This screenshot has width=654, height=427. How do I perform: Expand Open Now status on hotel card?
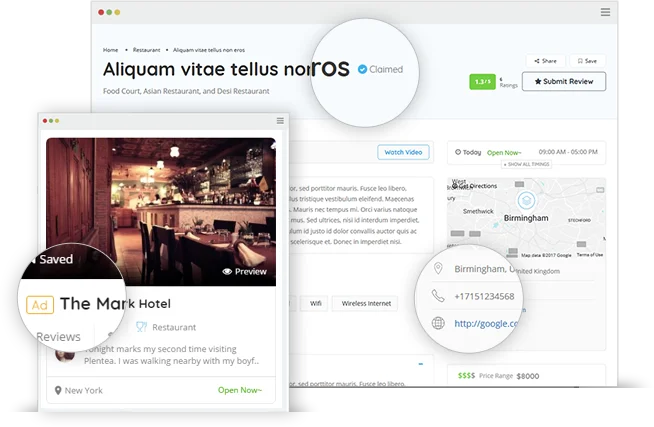(240, 390)
